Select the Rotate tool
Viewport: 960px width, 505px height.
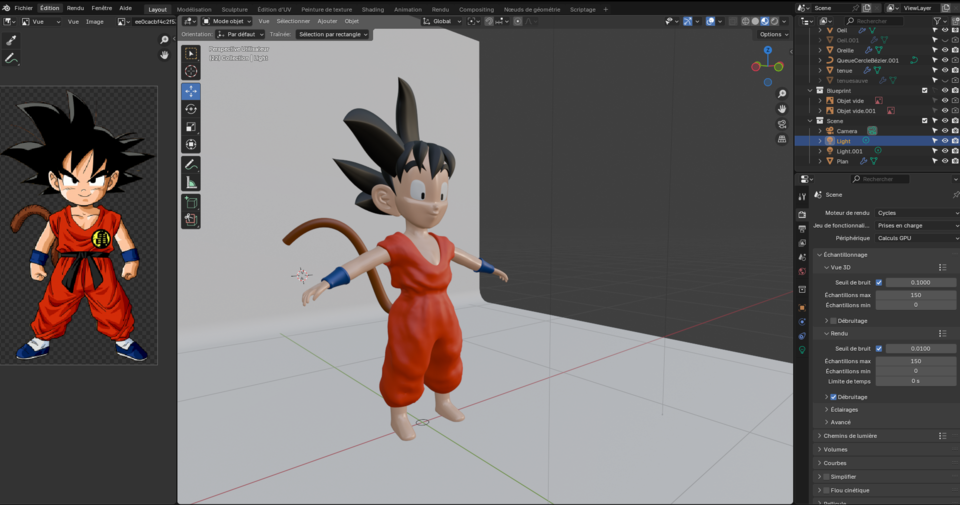(x=191, y=108)
